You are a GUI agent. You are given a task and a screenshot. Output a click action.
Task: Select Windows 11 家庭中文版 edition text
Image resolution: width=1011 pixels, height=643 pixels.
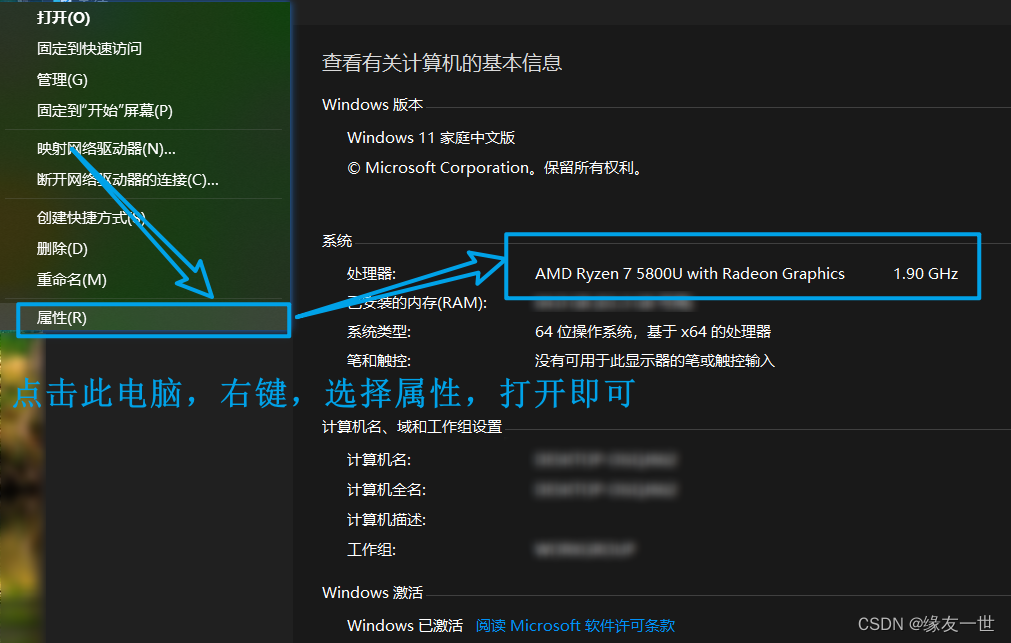click(431, 137)
